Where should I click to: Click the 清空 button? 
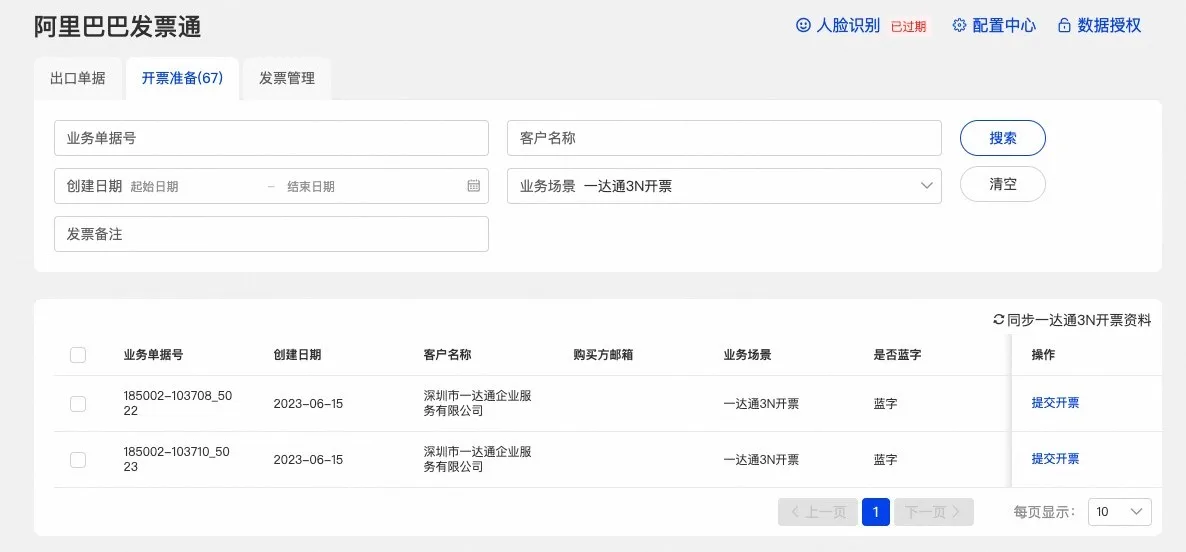[1002, 185]
